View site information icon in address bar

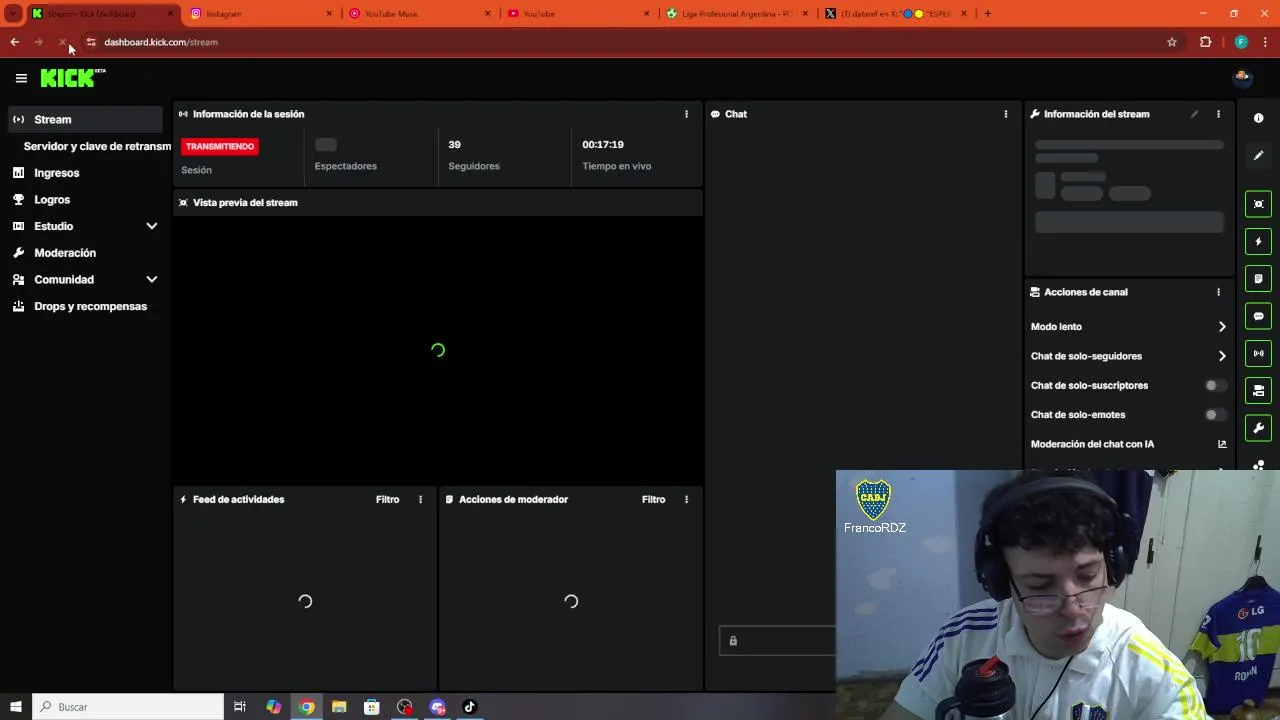[90, 42]
